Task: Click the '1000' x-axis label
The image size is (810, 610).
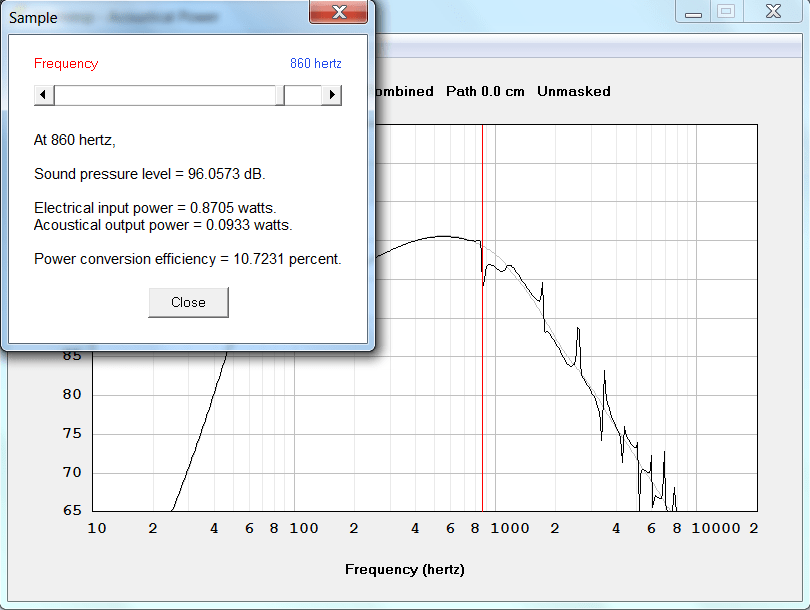Action: click(x=510, y=528)
